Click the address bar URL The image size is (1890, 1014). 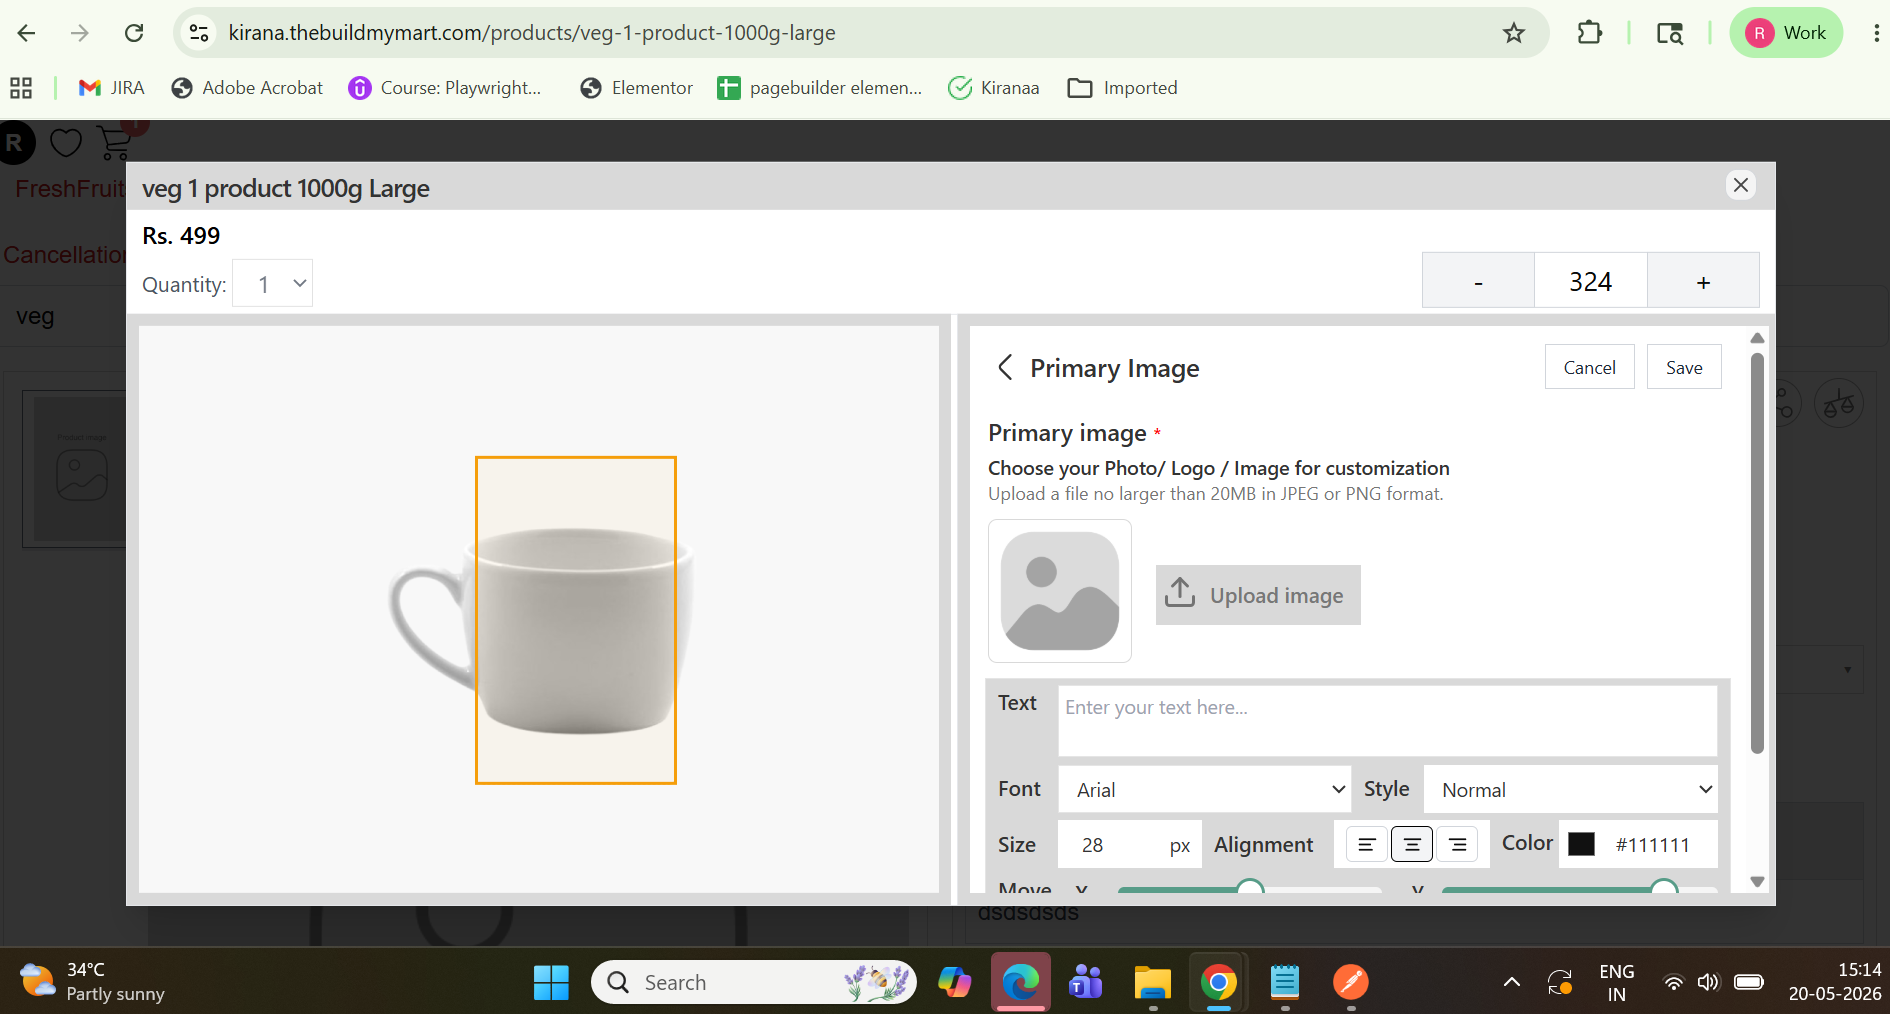[532, 33]
